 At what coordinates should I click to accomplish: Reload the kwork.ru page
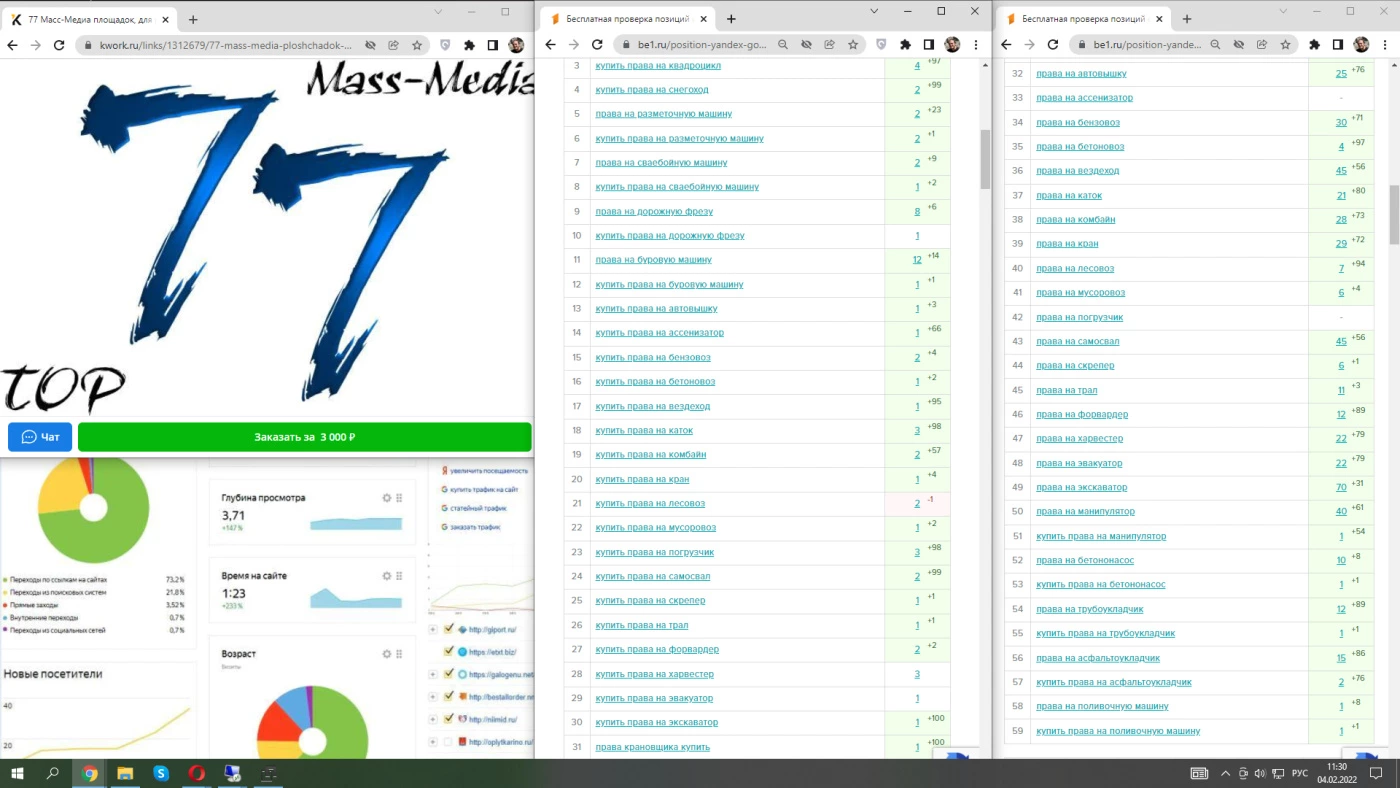click(59, 45)
